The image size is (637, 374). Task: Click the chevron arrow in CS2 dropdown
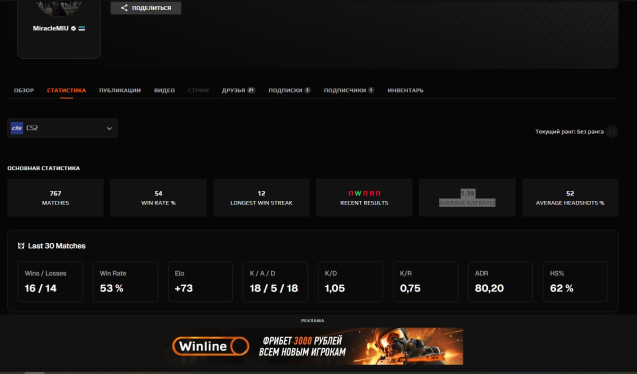[x=109, y=128]
